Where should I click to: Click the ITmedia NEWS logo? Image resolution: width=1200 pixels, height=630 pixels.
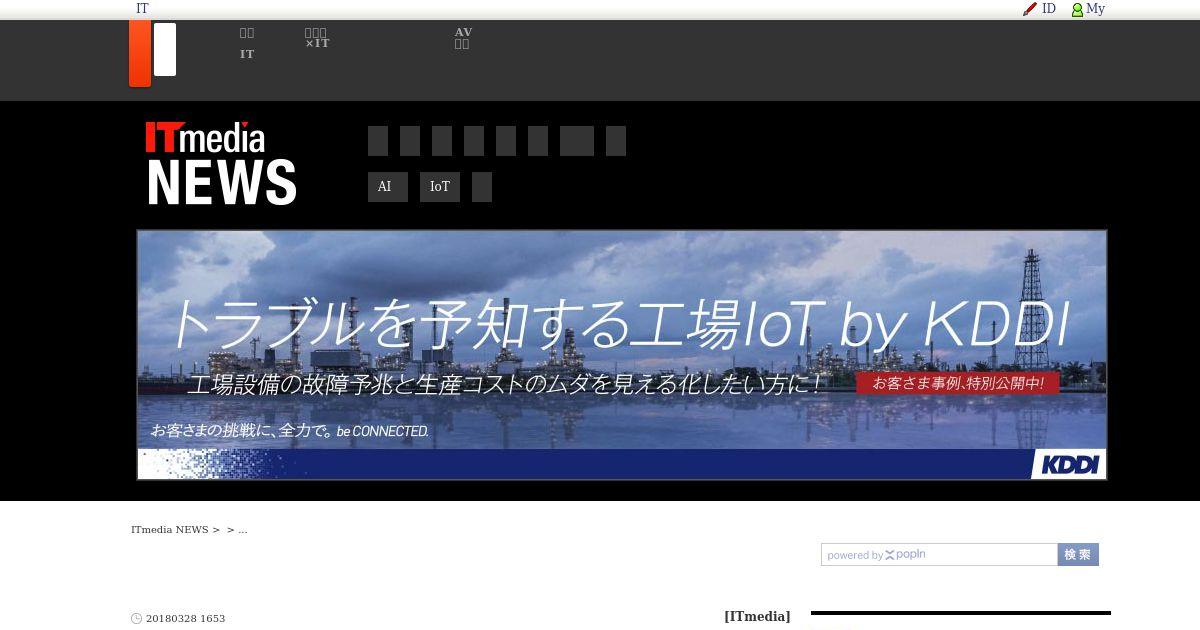[x=221, y=163]
